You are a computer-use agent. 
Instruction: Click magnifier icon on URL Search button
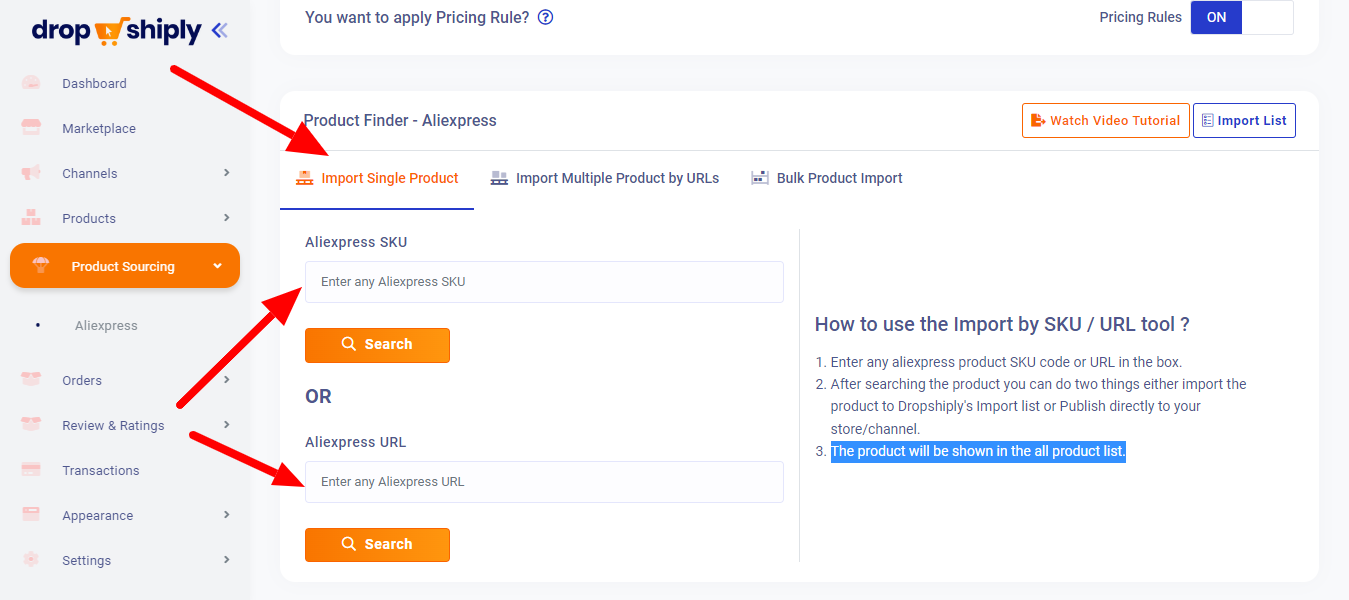point(349,544)
